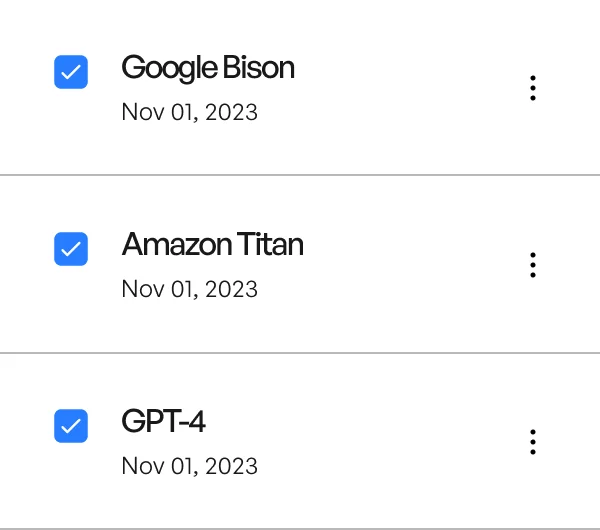Click the GPT-4 model title
600x530 pixels.
[x=163, y=421]
